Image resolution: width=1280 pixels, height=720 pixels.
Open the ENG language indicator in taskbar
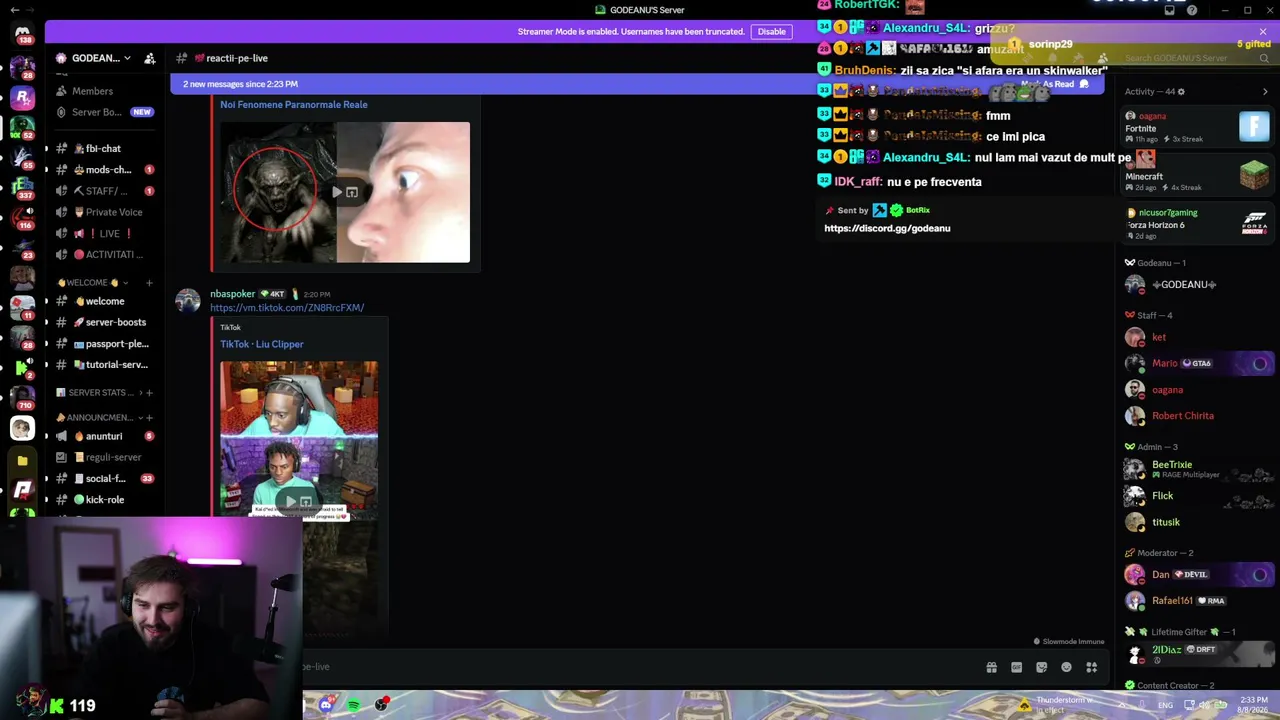pos(1166,705)
